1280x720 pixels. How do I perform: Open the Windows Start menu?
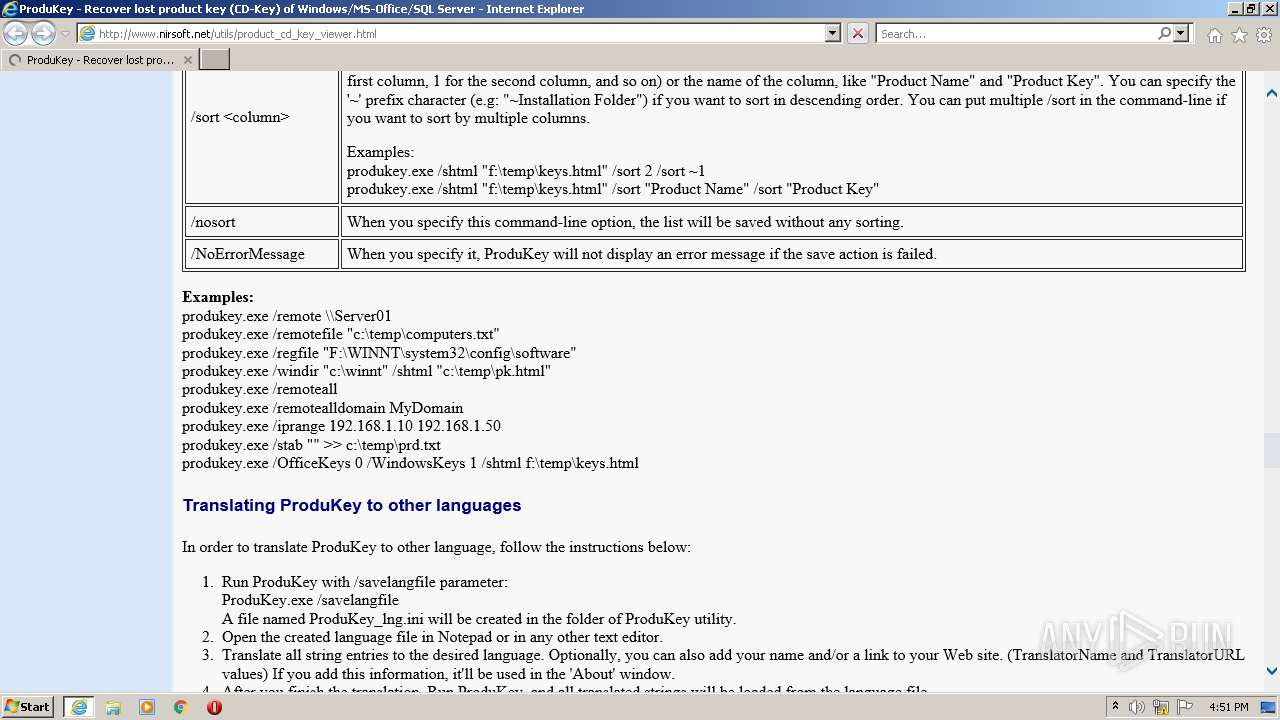pos(27,707)
